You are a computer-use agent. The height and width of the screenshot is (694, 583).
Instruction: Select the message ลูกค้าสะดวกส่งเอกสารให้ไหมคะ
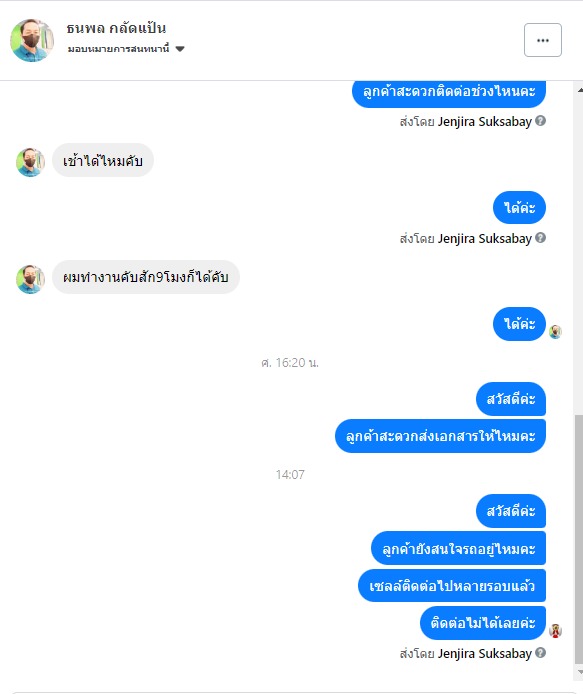click(x=440, y=436)
